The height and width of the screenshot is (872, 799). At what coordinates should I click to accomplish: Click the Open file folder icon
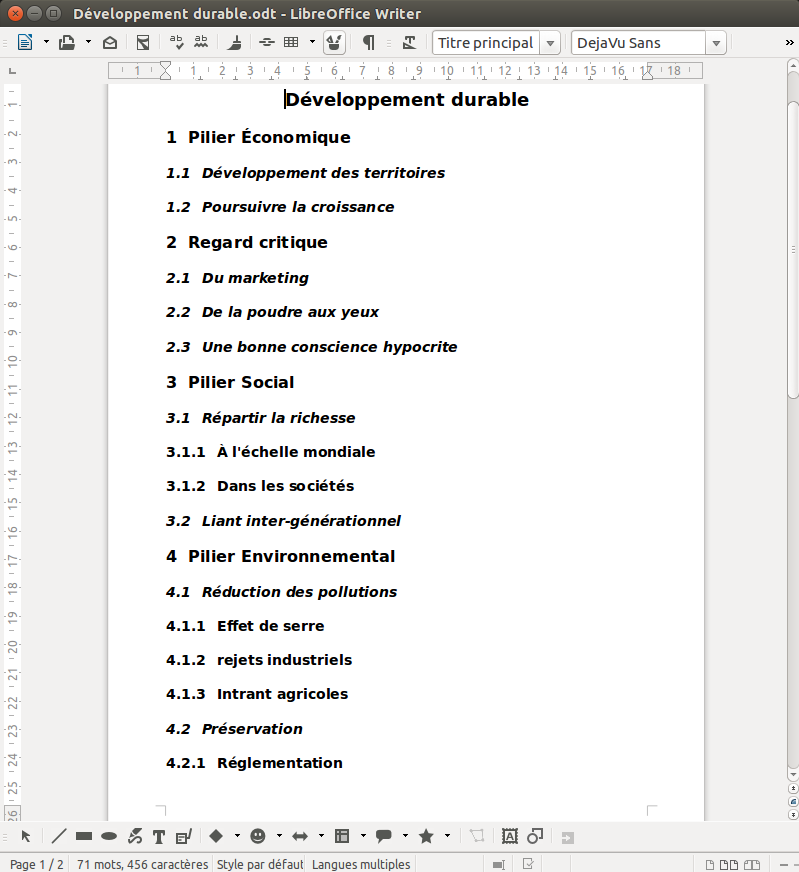tap(67, 42)
